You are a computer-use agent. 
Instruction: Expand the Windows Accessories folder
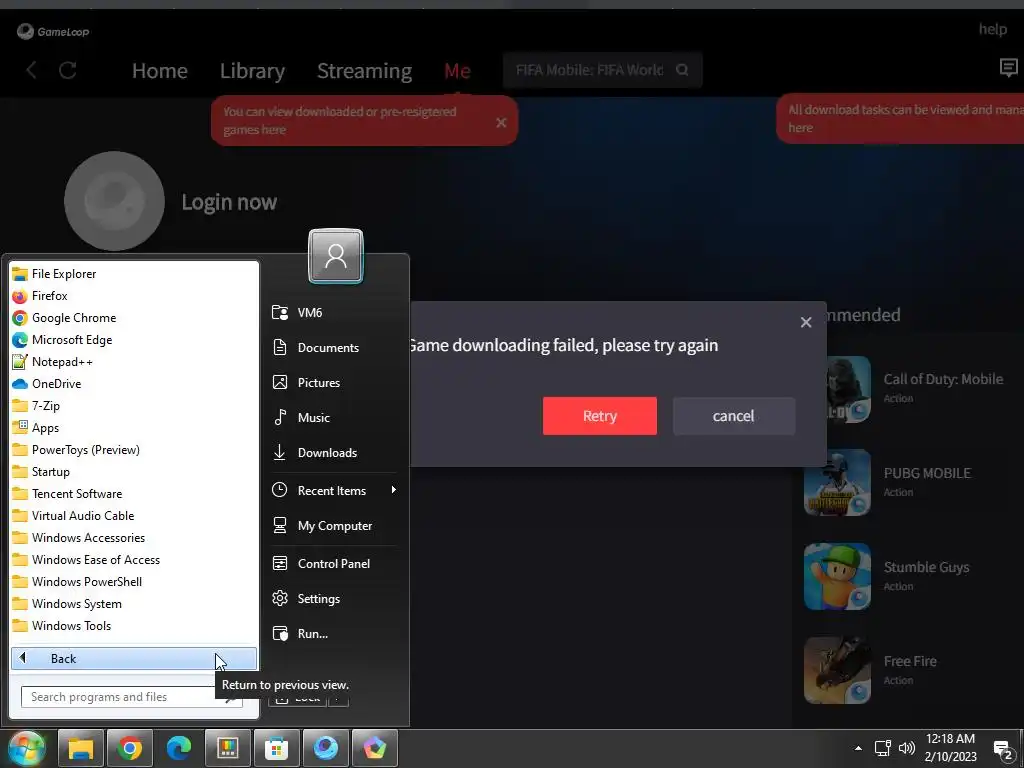134,537
